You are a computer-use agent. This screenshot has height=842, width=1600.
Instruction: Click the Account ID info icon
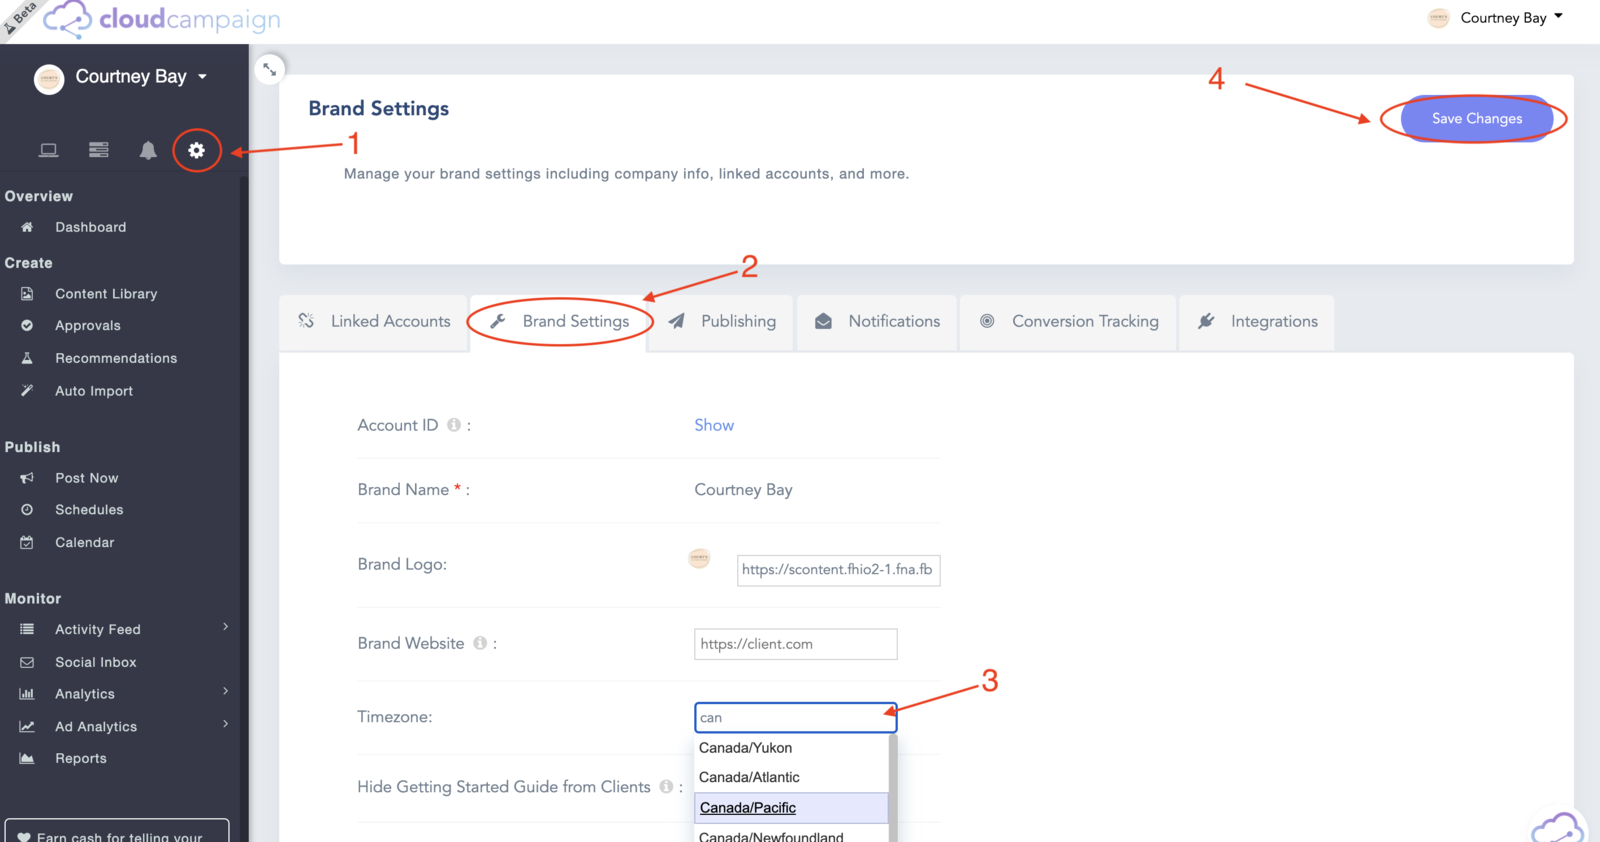454,425
